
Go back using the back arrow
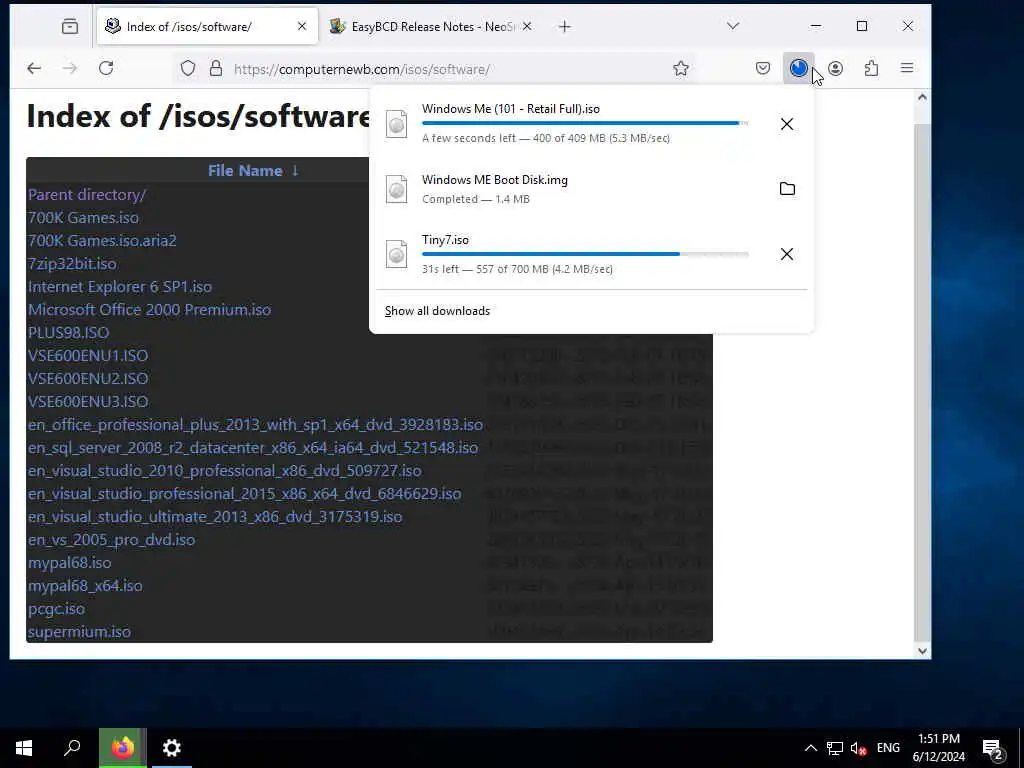pos(34,68)
